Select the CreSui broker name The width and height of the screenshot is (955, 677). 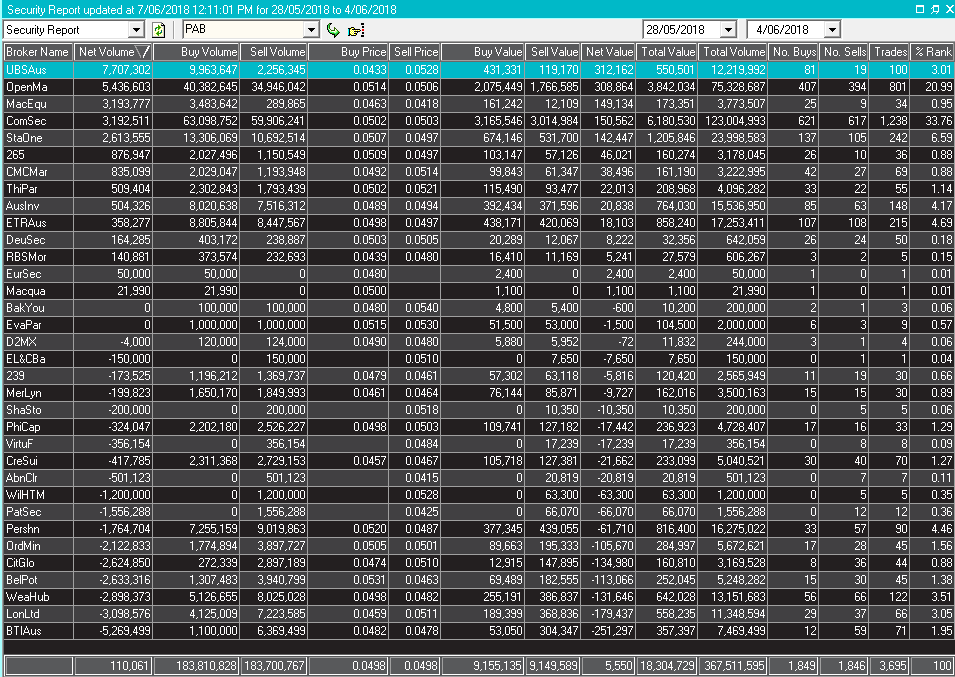click(x=22, y=462)
